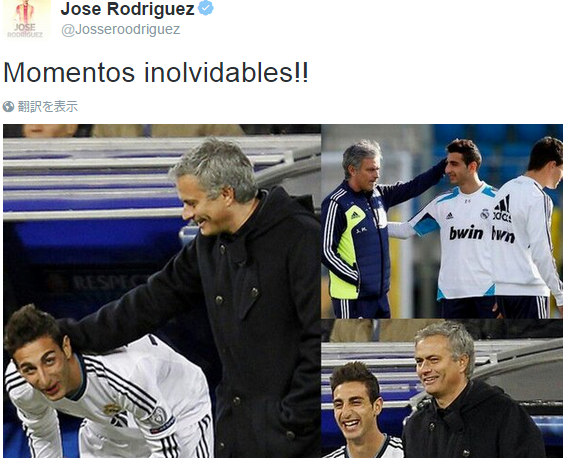Image resolution: width=578 pixels, height=458 pixels.
Task: Open the top-right training ground photo
Action: pyautogui.click(x=442, y=221)
